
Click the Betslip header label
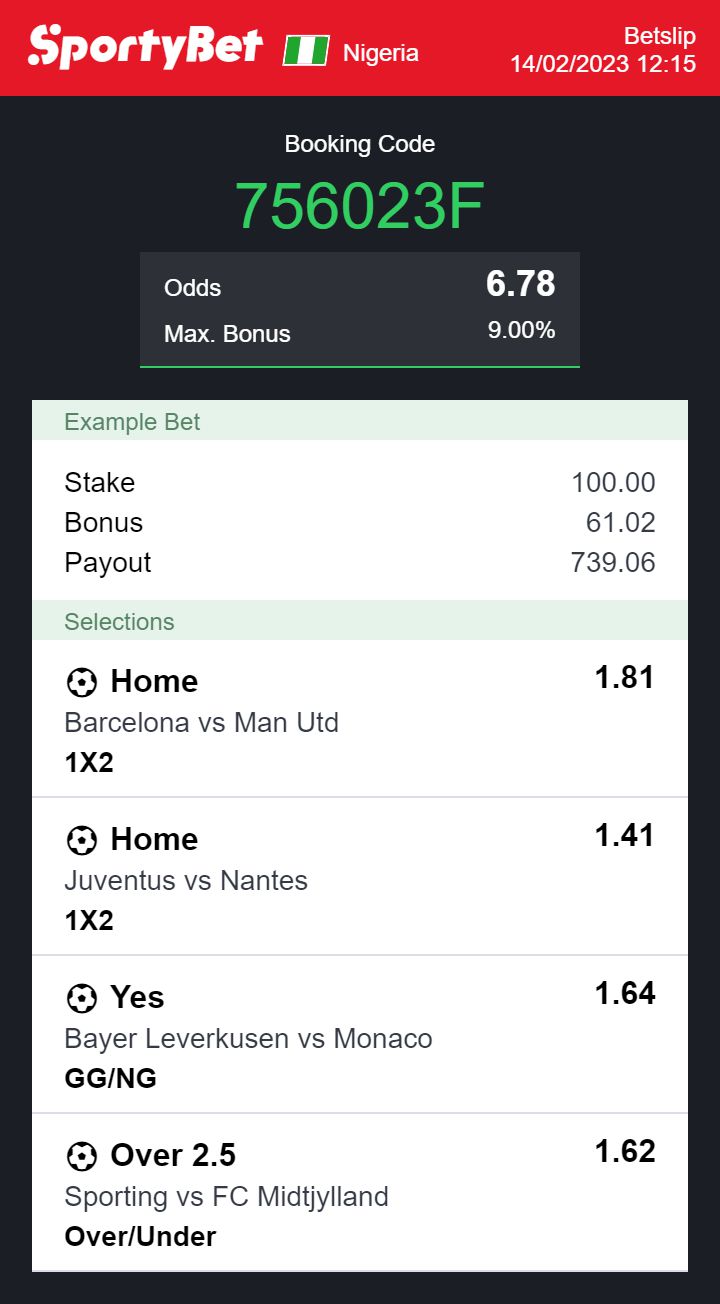659,36
